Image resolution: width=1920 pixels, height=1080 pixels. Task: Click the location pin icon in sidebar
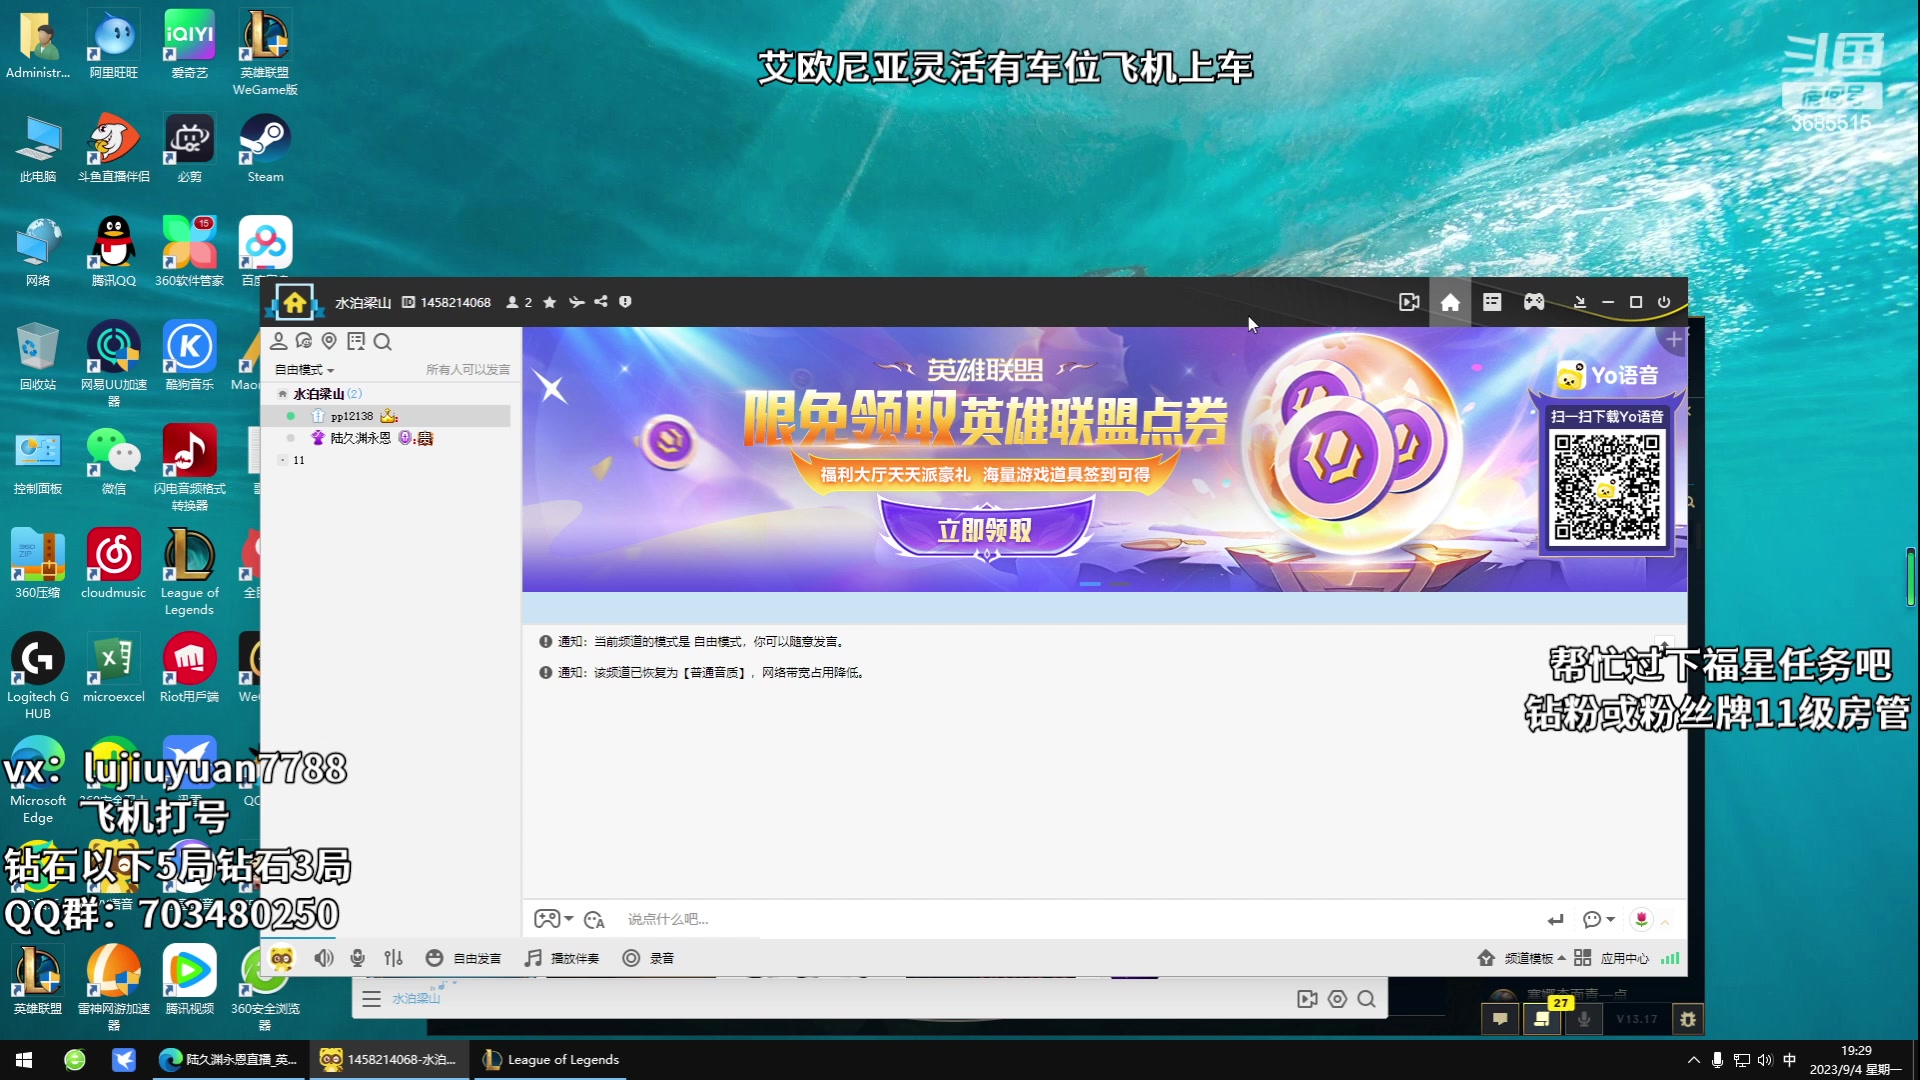pos(329,342)
